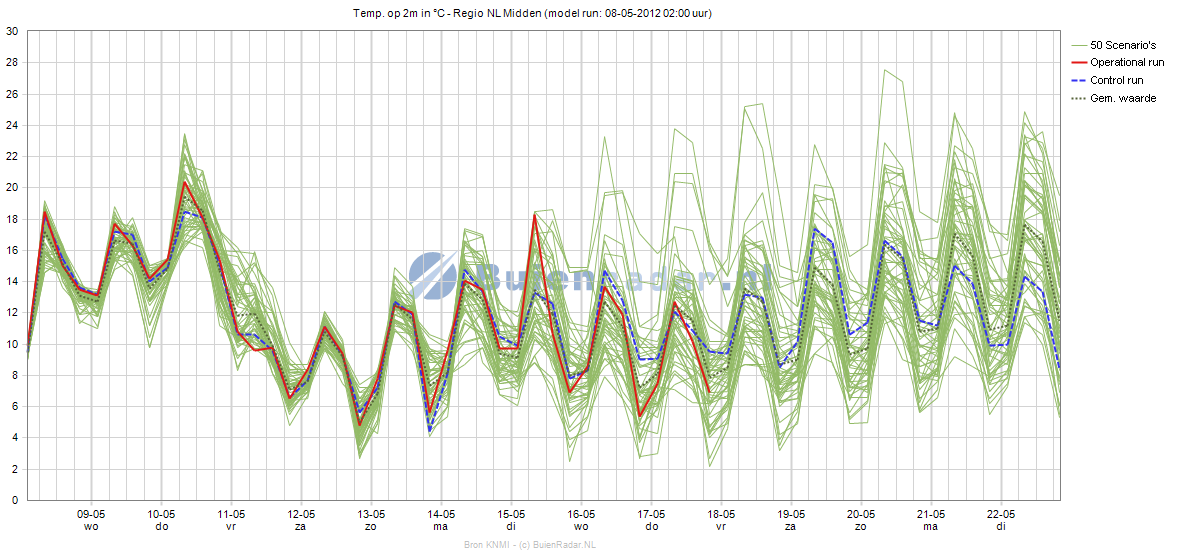Click the y-axis value 30
Screen dimensions: 1180x550
coord(13,32)
